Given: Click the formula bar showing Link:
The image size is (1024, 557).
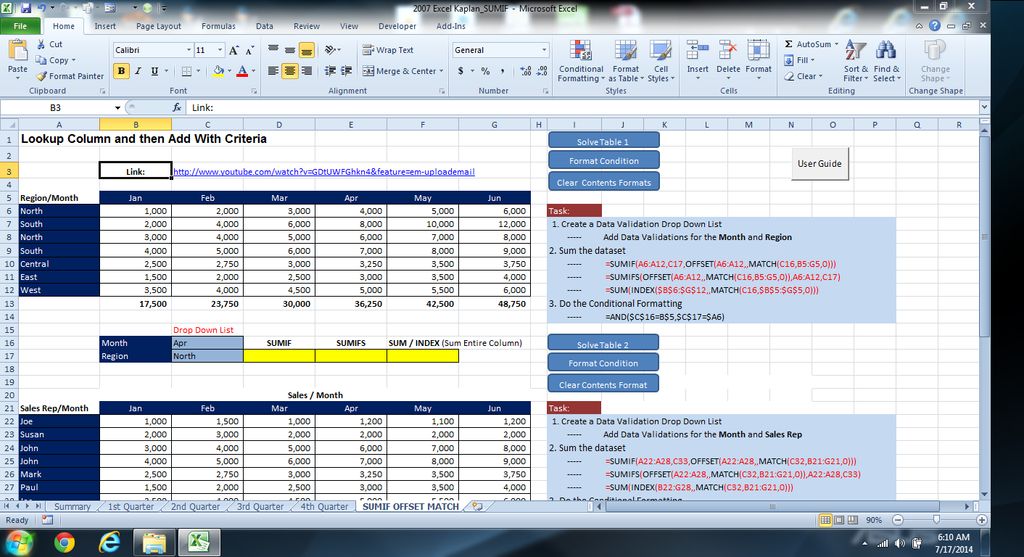Looking at the screenshot, I should click(x=500, y=107).
